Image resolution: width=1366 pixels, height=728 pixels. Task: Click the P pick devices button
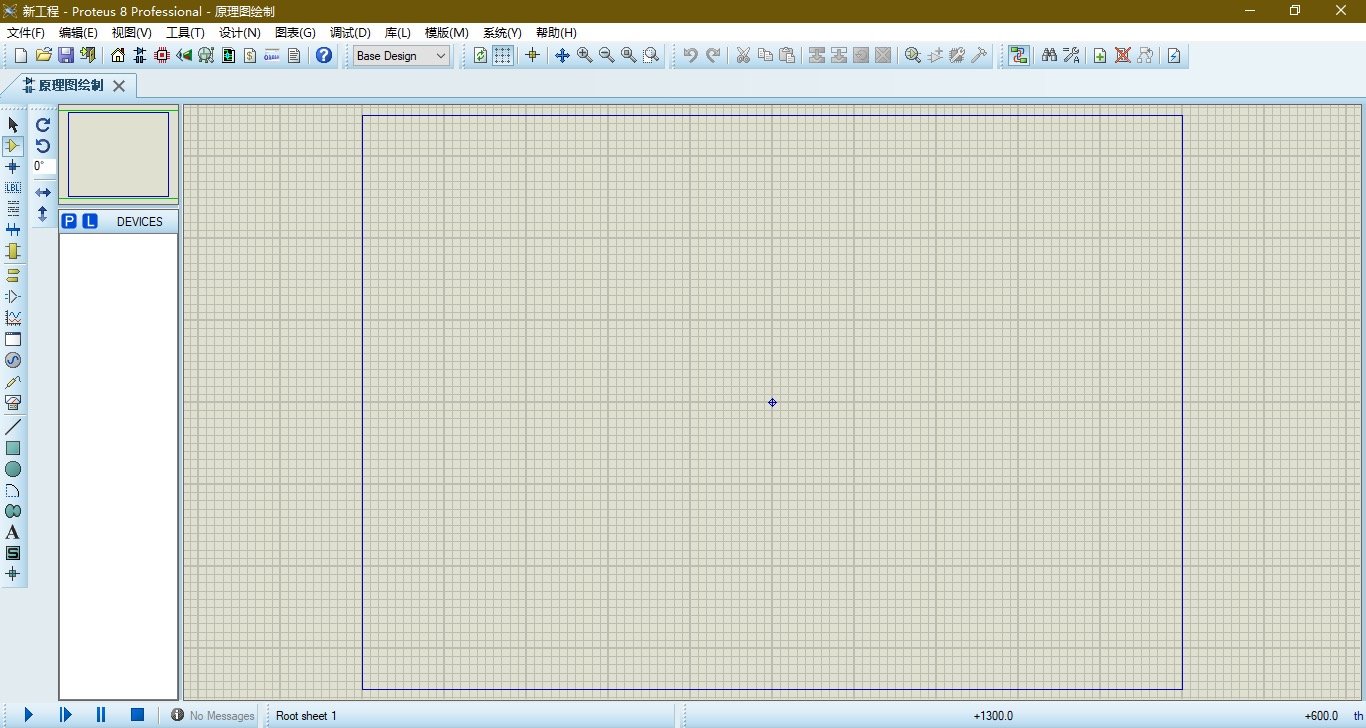(69, 221)
